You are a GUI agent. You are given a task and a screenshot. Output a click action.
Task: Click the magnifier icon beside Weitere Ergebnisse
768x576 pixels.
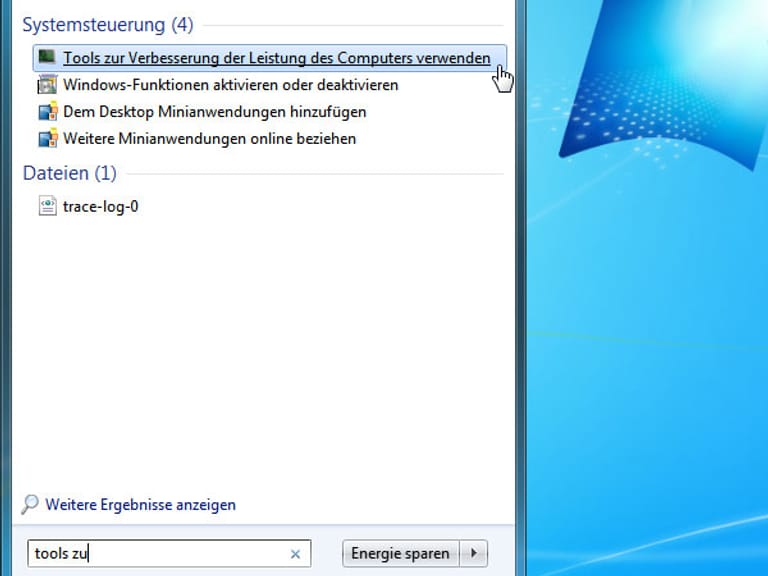[30, 504]
